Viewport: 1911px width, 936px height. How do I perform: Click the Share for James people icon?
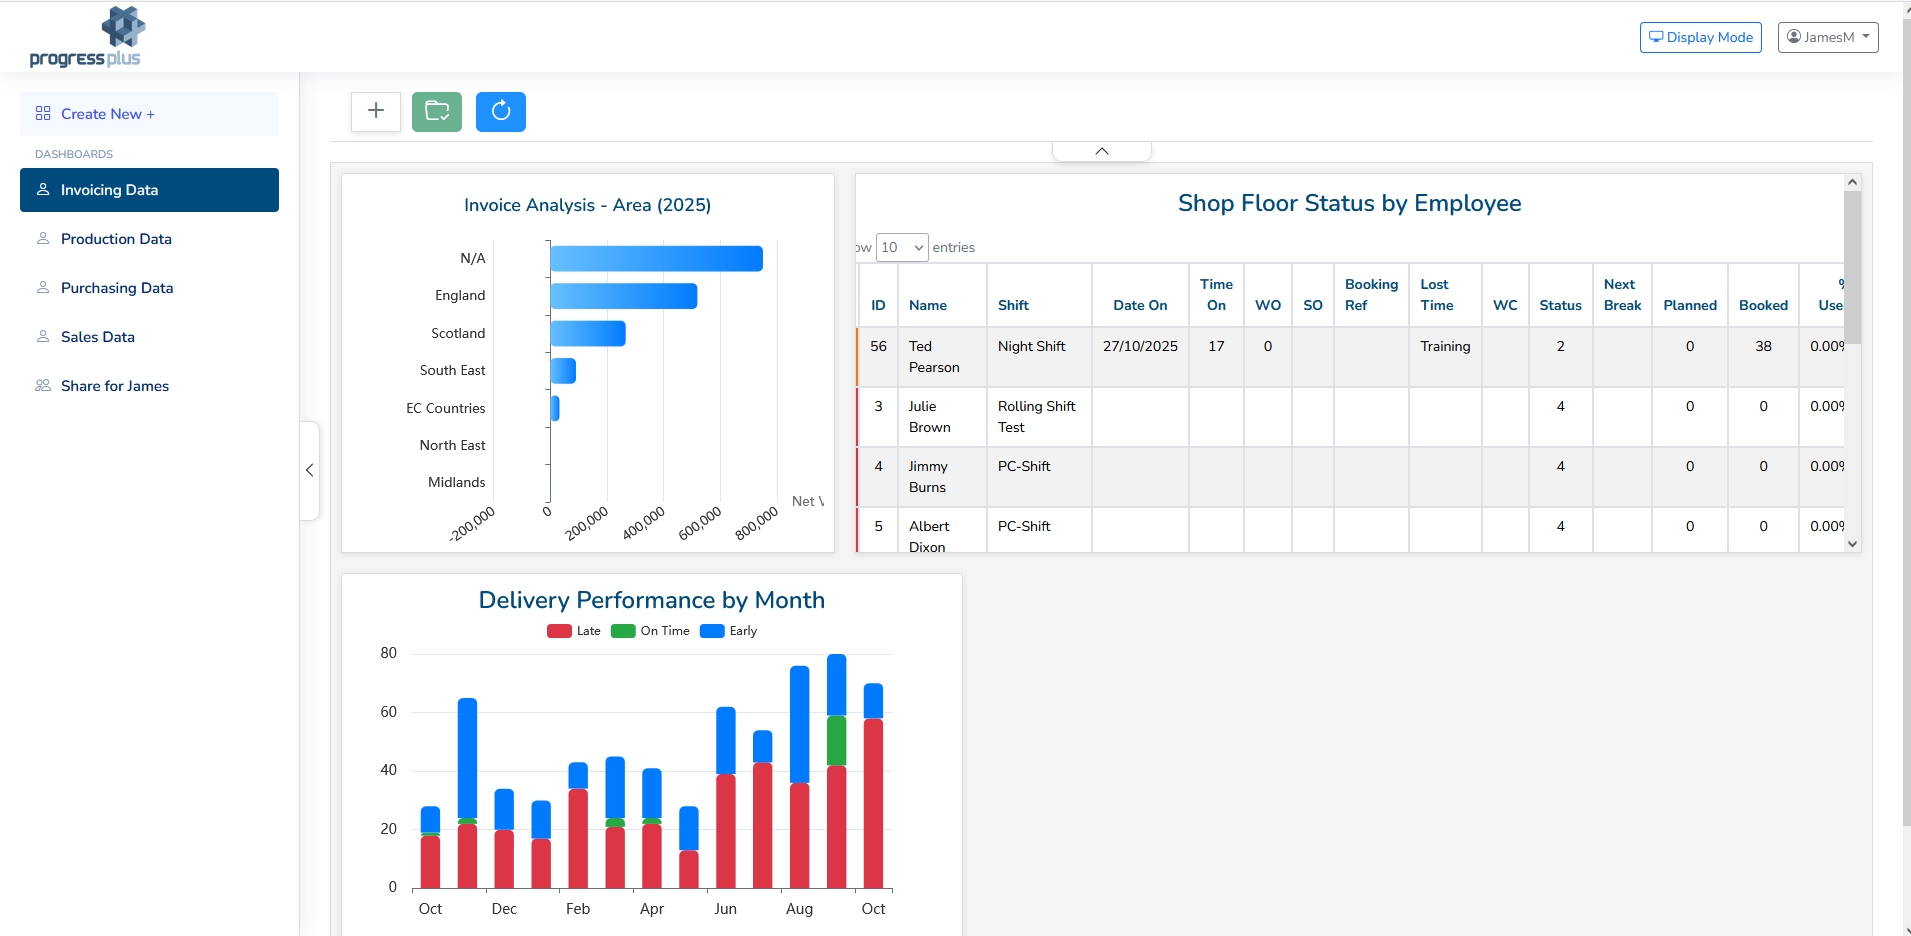pyautogui.click(x=43, y=386)
